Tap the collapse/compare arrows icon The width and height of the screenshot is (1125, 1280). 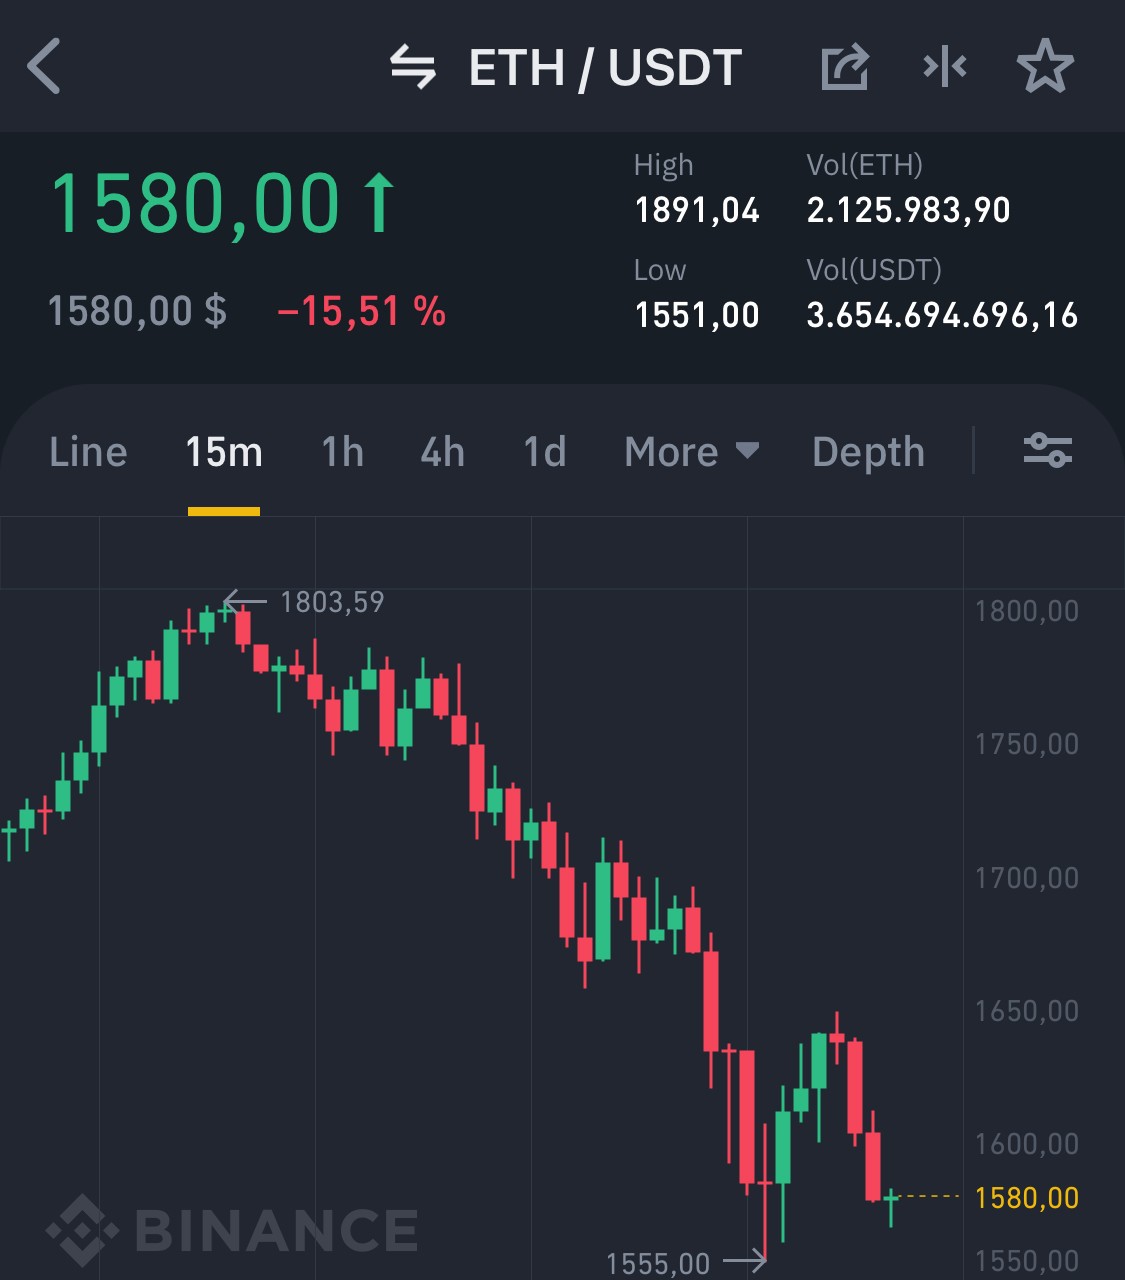point(945,67)
